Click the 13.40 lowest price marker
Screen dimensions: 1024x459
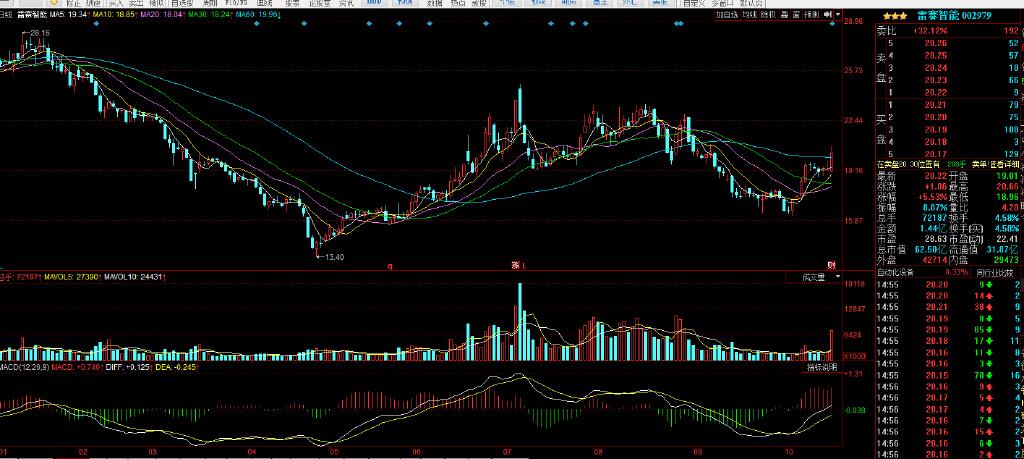pyautogui.click(x=333, y=257)
